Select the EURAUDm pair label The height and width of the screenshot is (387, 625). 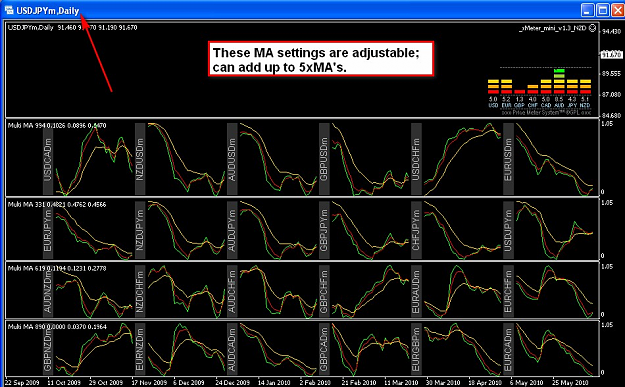click(416, 291)
